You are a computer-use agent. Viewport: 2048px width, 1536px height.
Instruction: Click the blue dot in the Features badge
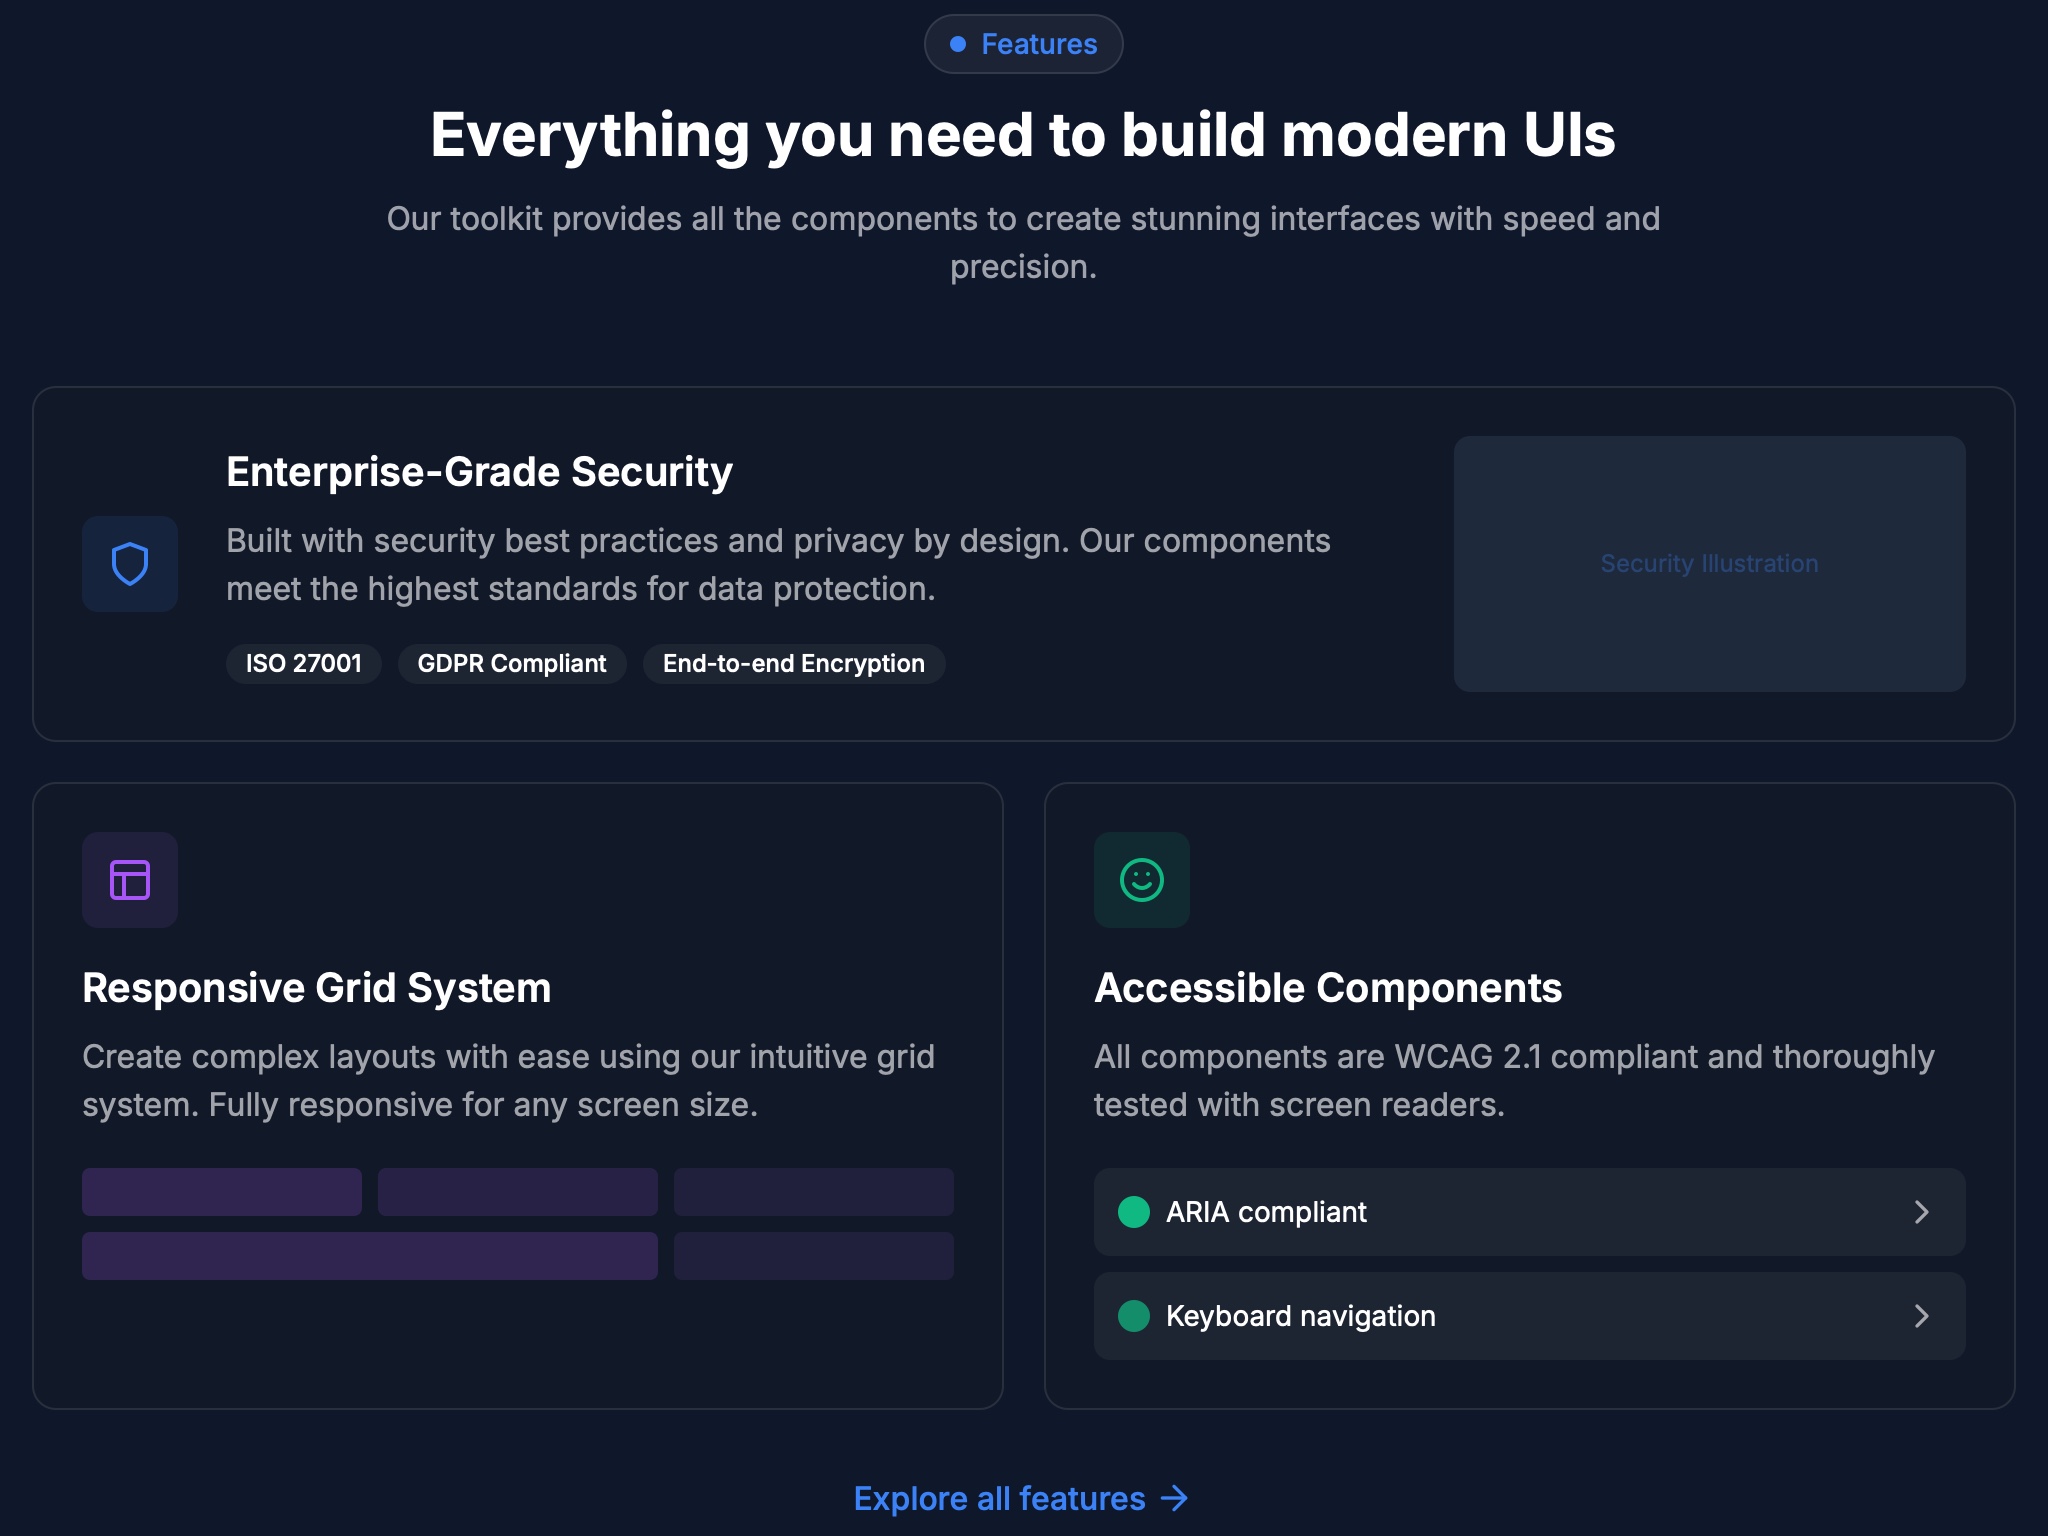(x=958, y=43)
